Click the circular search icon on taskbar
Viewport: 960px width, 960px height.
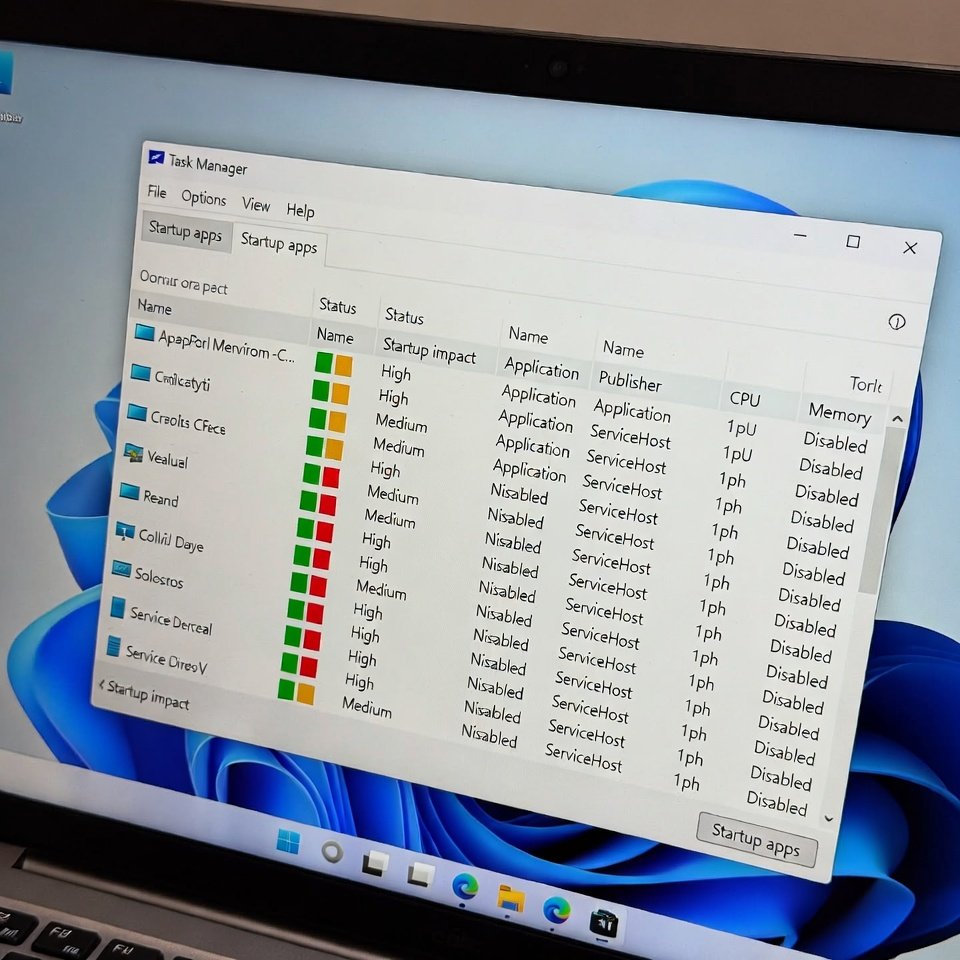332,852
